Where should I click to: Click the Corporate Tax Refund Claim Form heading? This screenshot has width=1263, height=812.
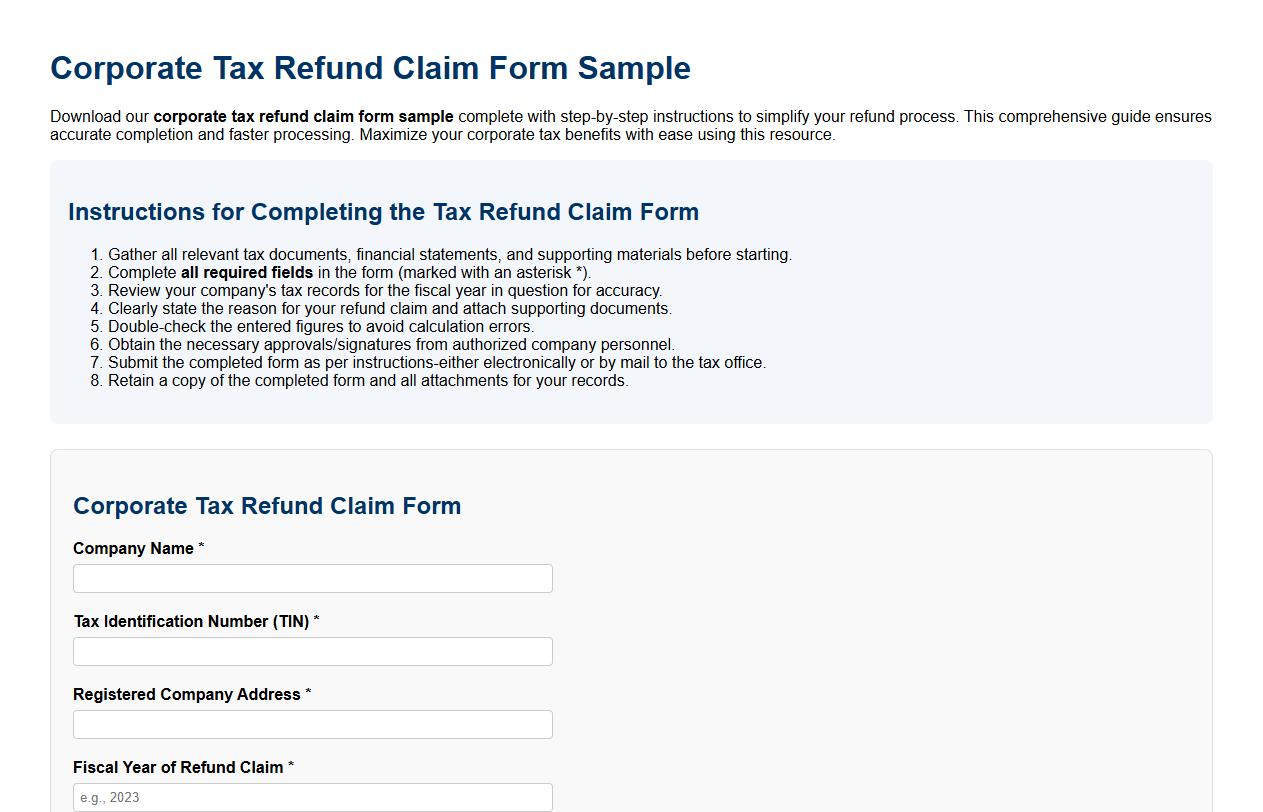(266, 506)
